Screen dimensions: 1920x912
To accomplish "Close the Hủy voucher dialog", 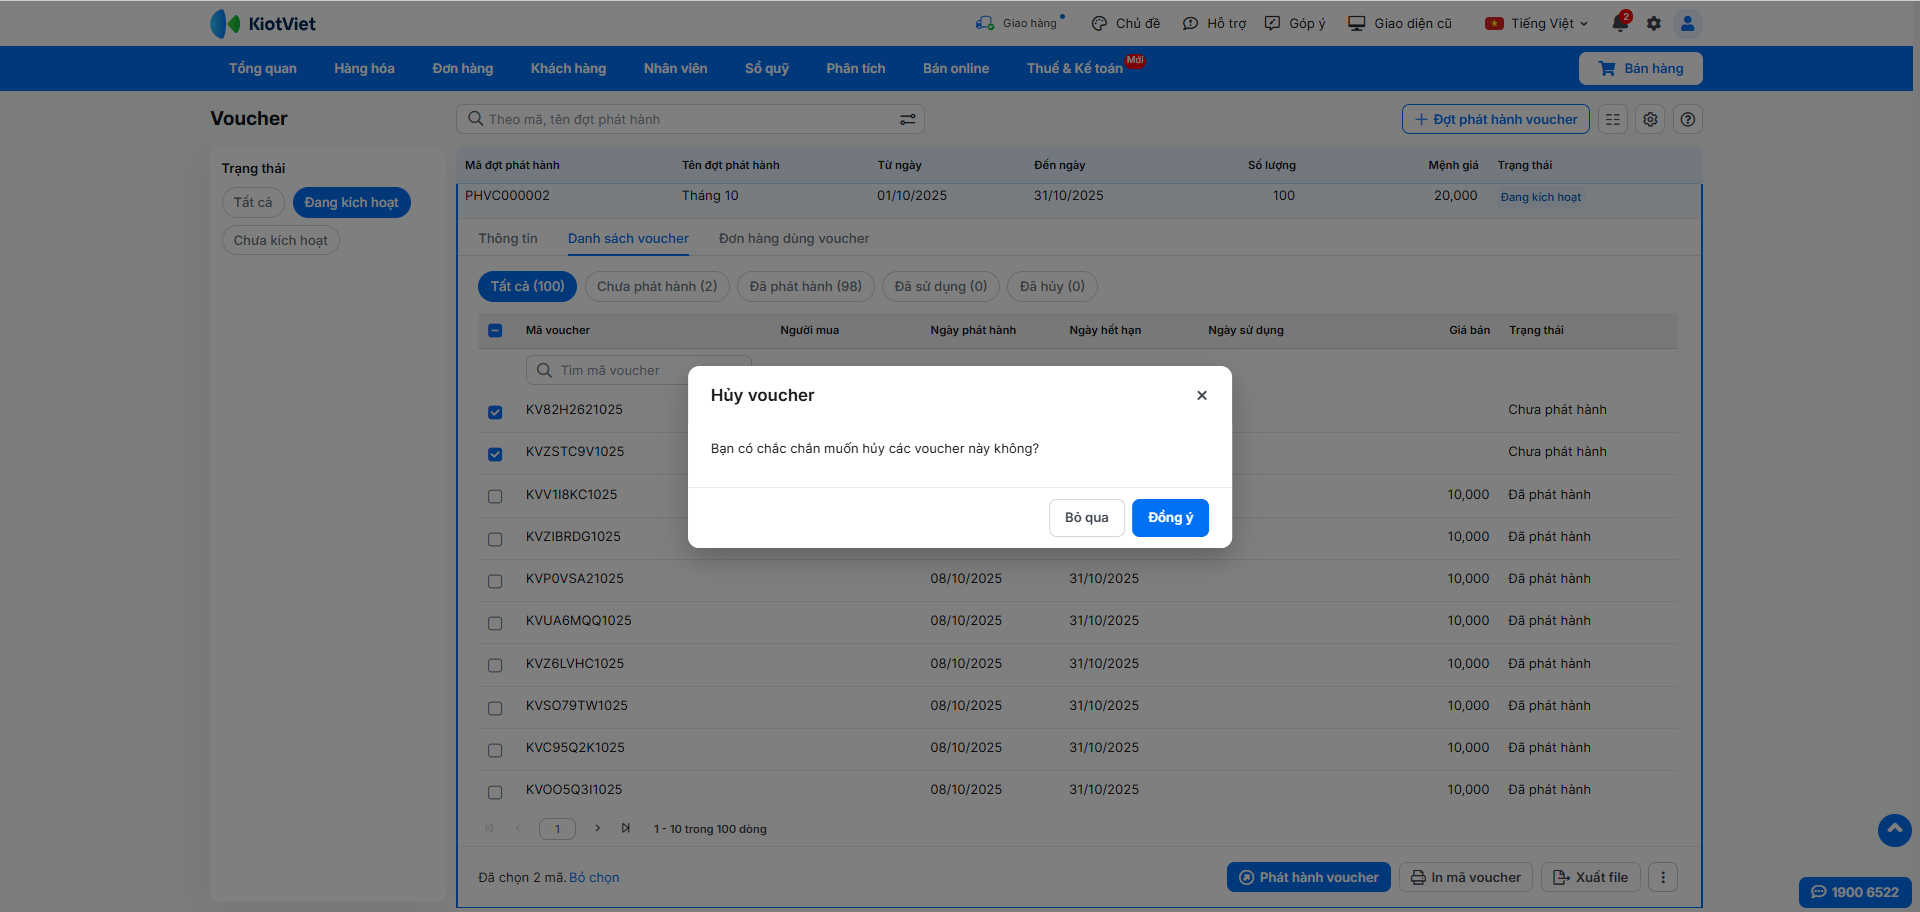I will click(1202, 395).
